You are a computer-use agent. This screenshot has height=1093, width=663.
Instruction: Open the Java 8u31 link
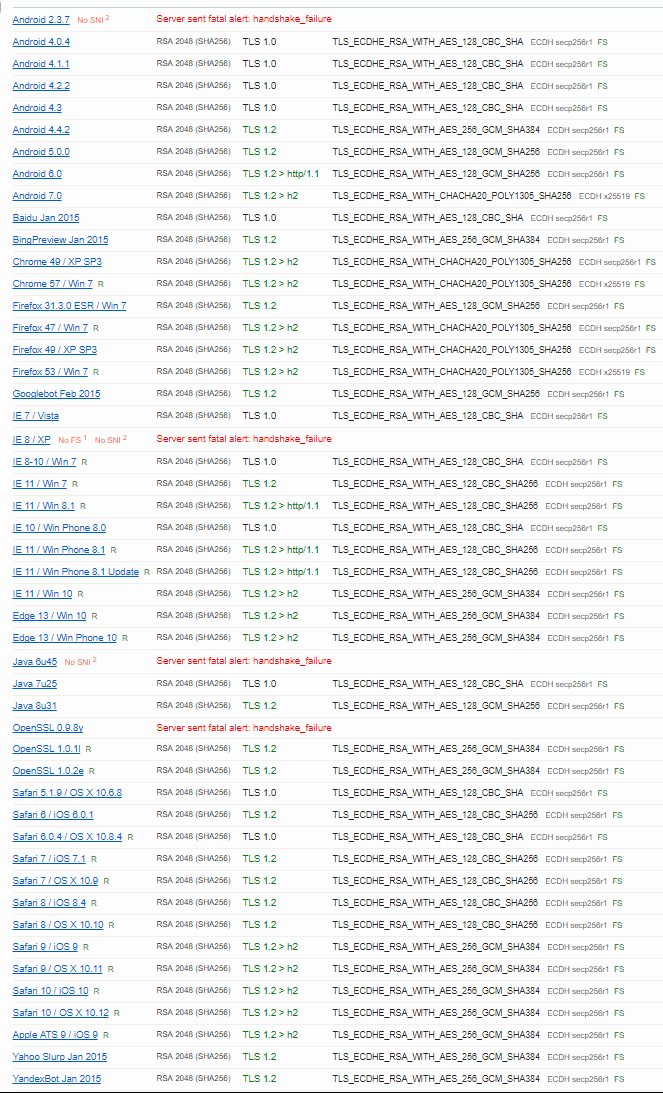click(x=35, y=705)
